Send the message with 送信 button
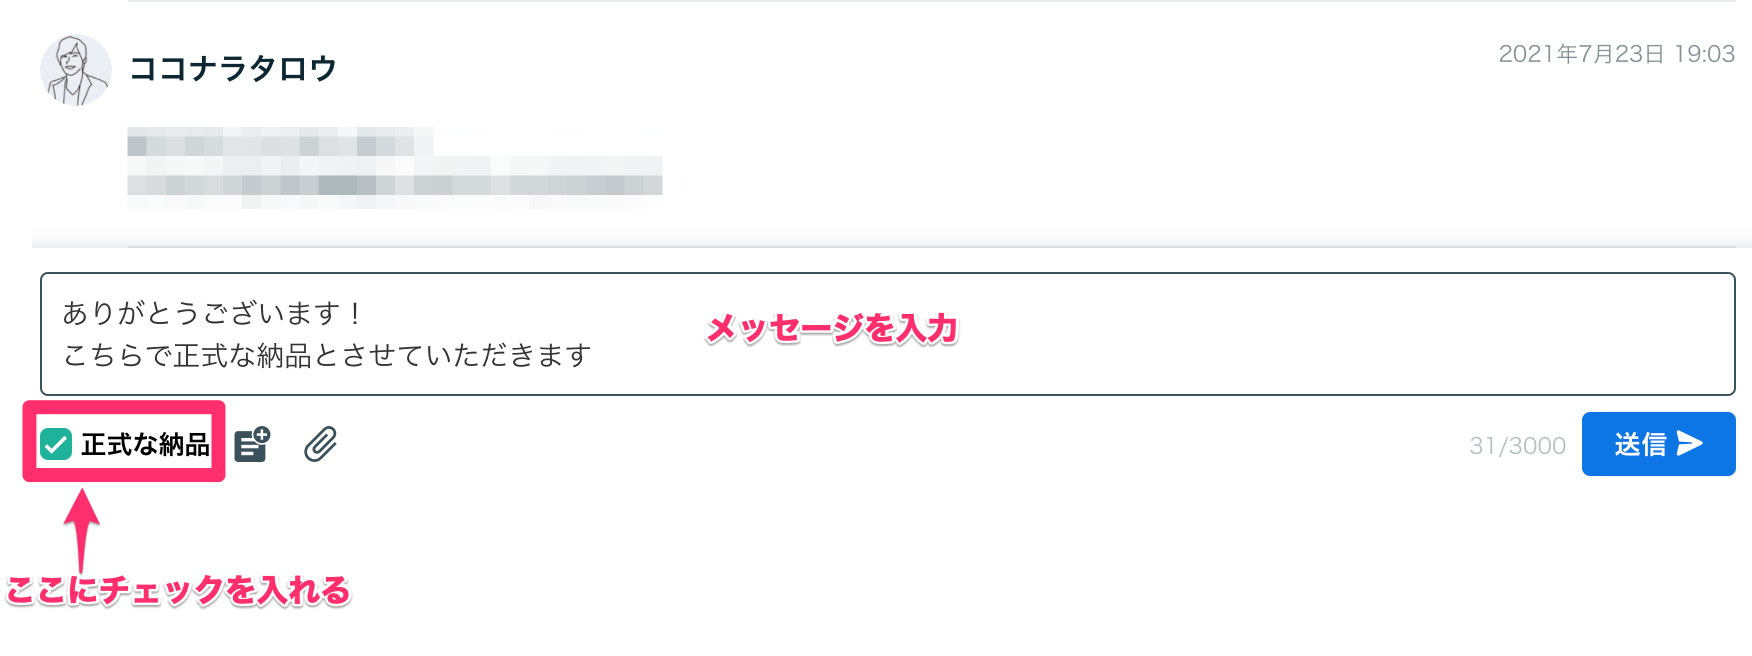1752x656 pixels. point(1658,444)
